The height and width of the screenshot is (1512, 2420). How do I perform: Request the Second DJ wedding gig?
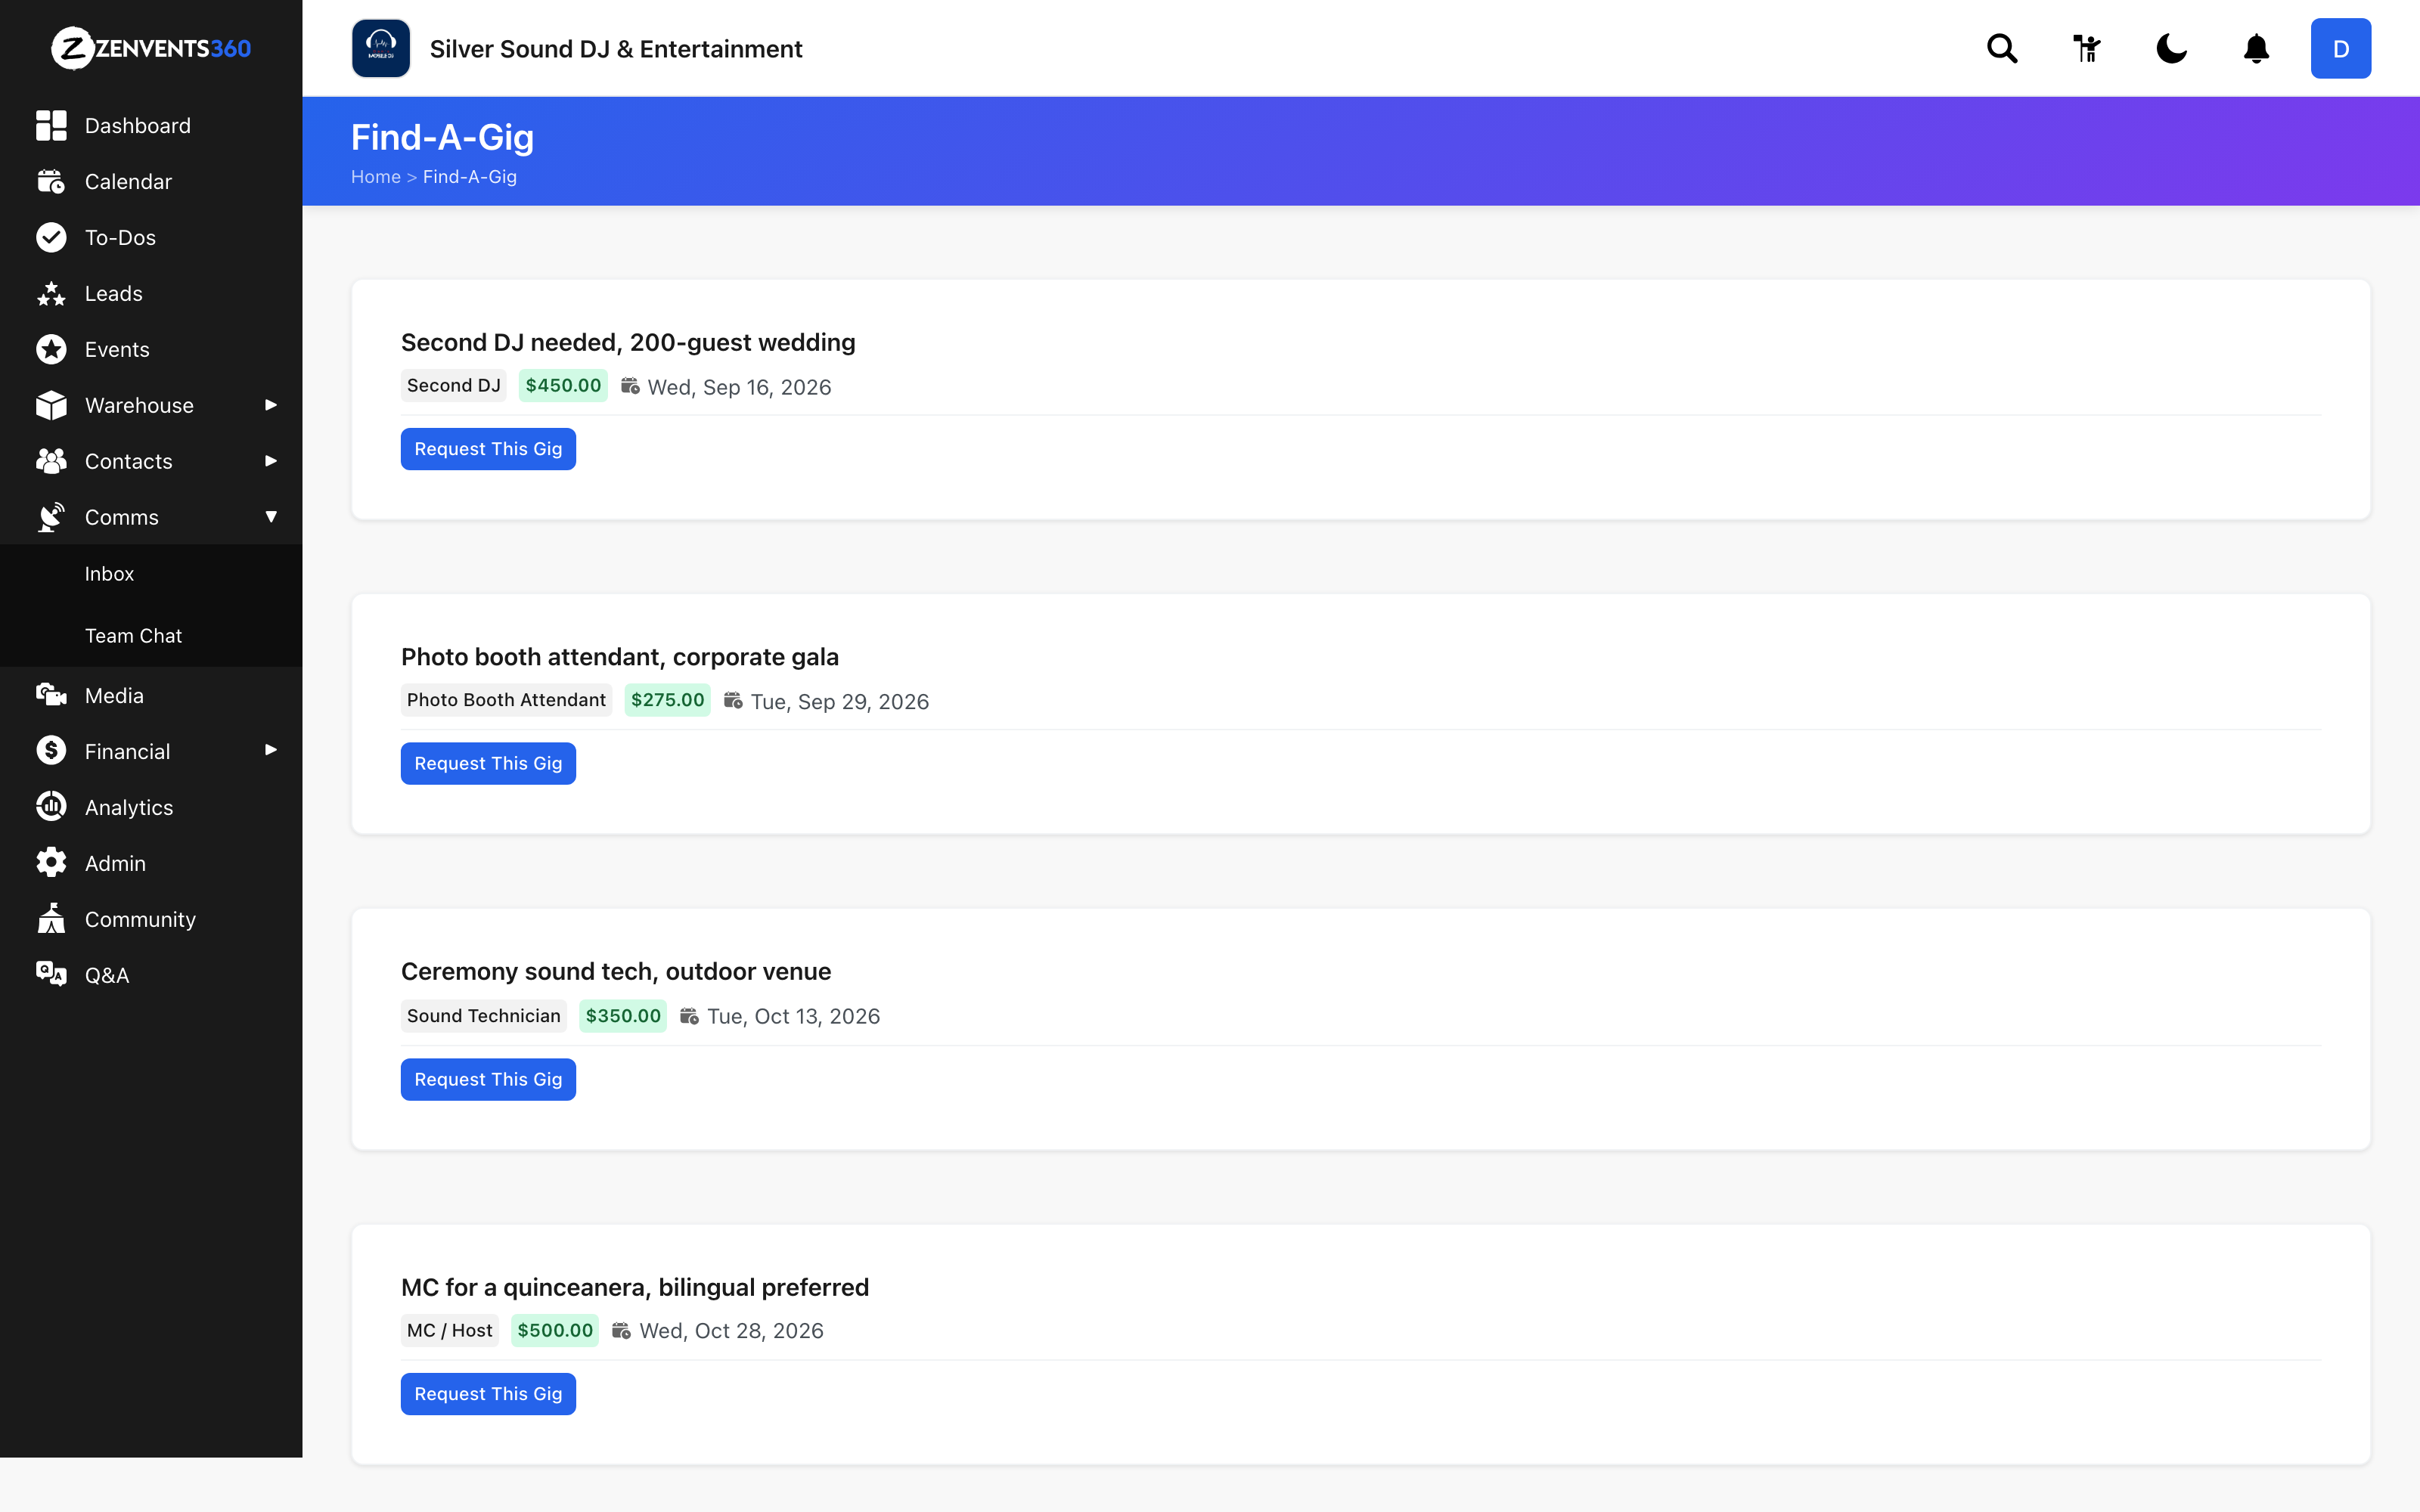tap(488, 449)
